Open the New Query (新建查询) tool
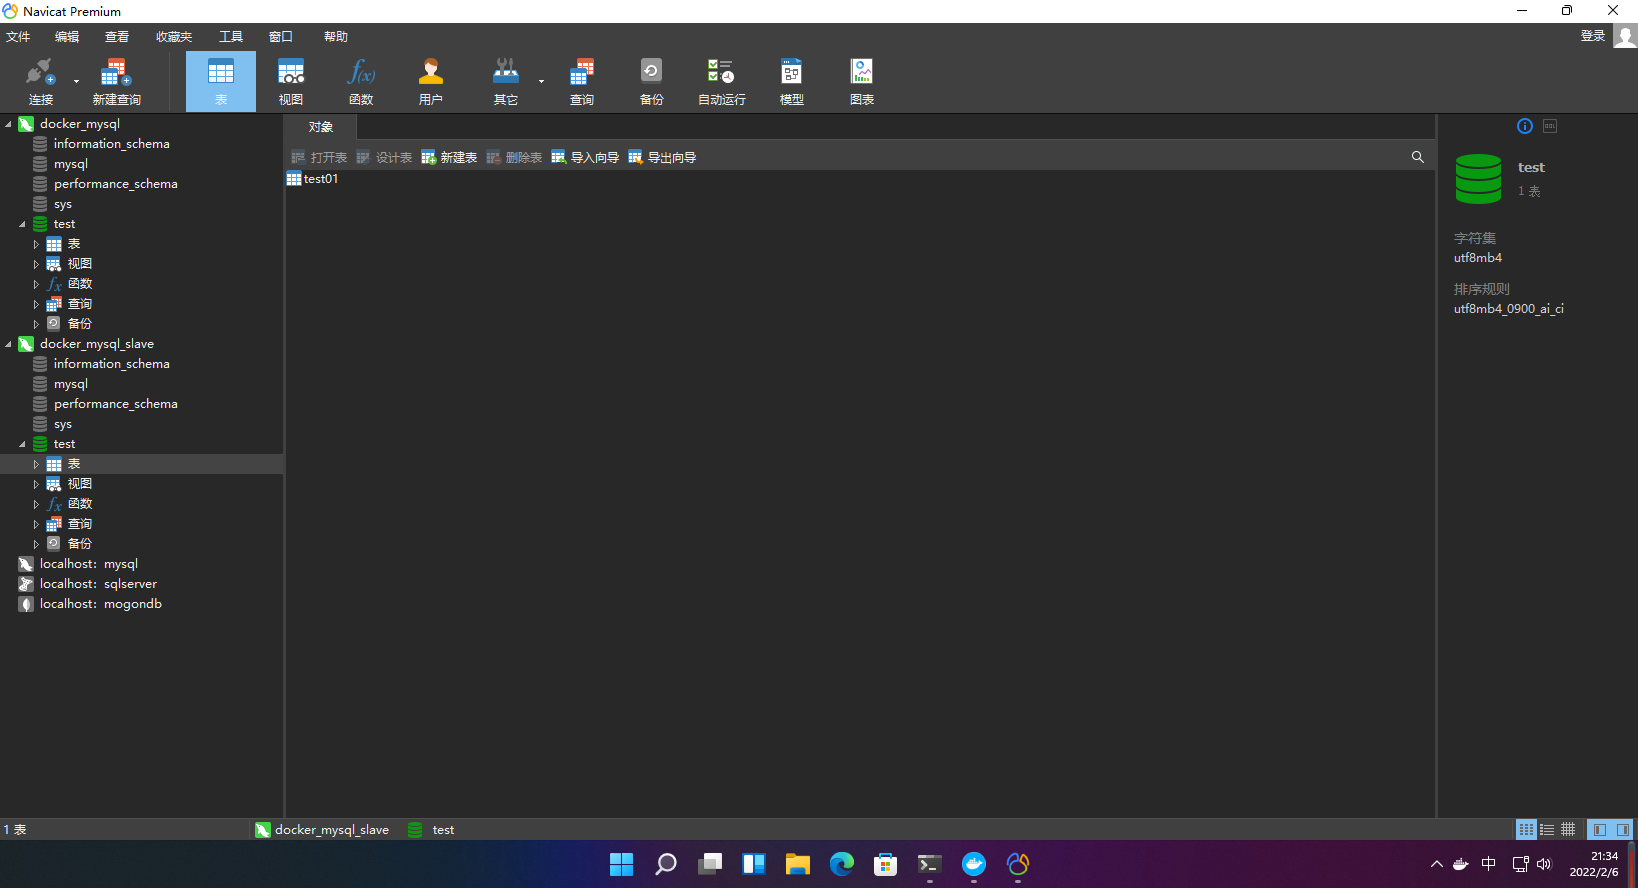1638x888 pixels. coord(116,81)
